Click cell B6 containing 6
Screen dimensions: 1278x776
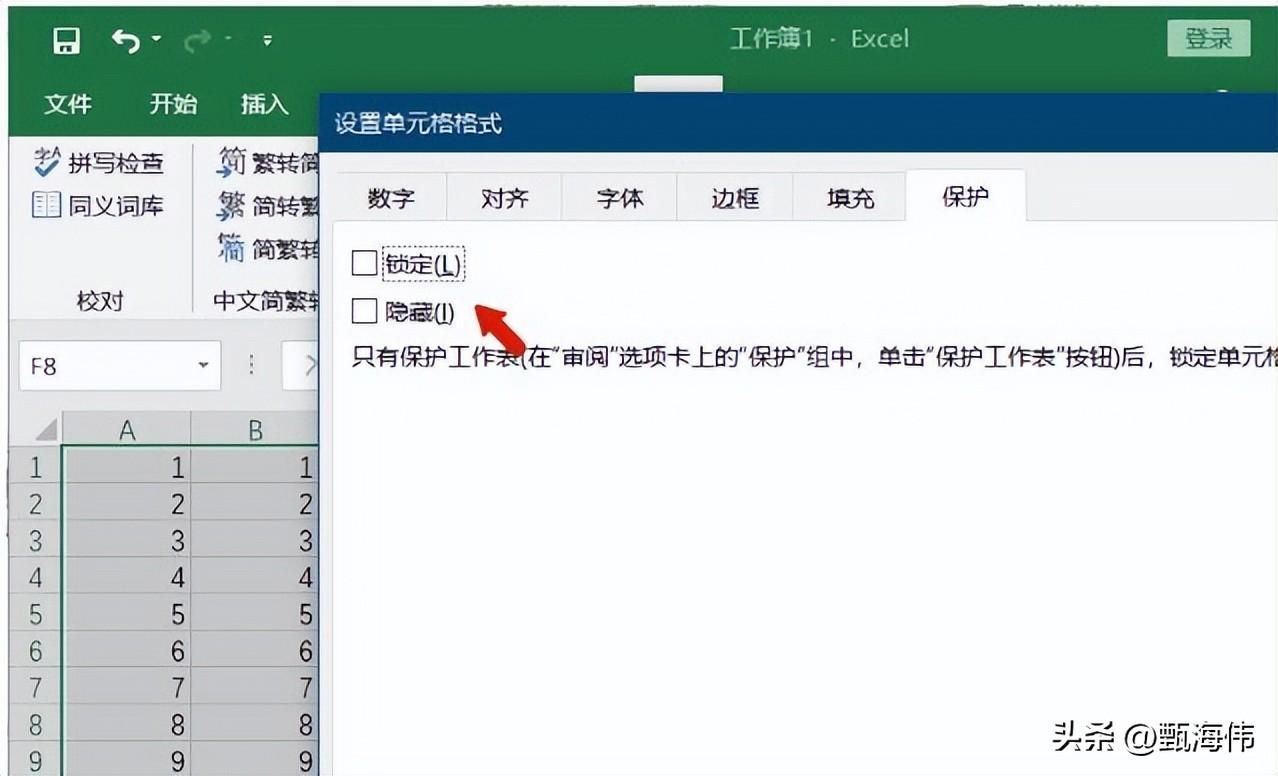click(255, 651)
